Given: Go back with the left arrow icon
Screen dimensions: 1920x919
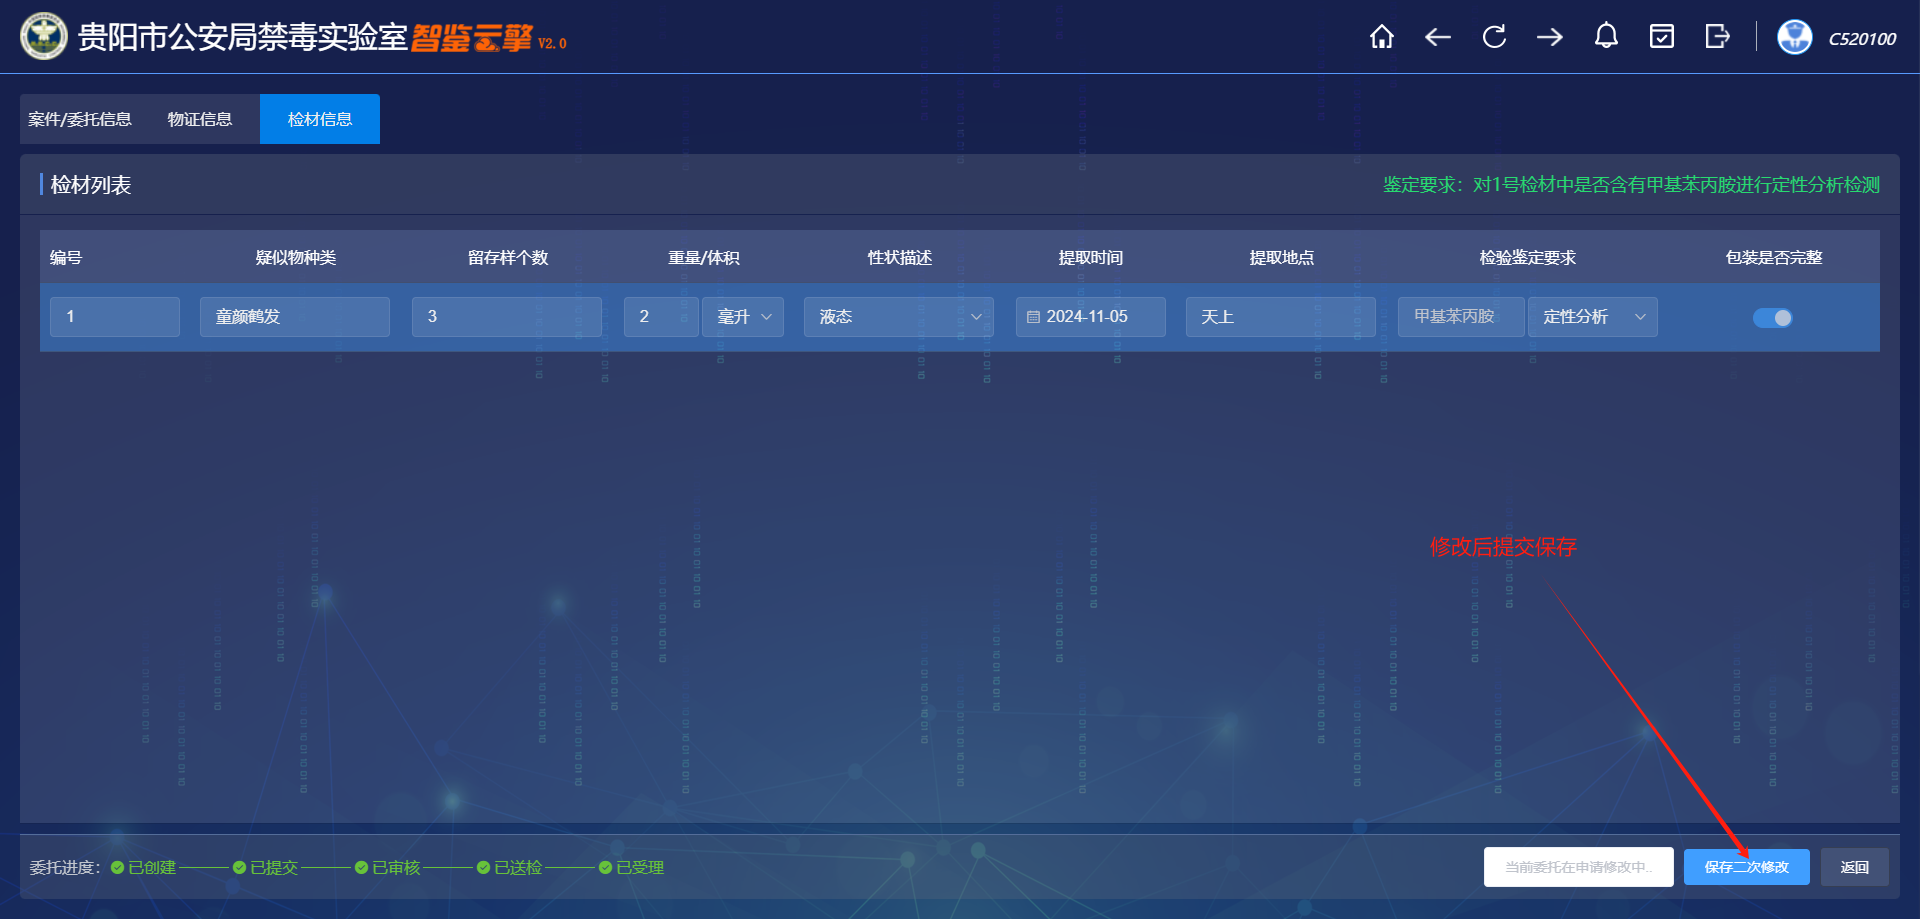Looking at the screenshot, I should [x=1437, y=37].
